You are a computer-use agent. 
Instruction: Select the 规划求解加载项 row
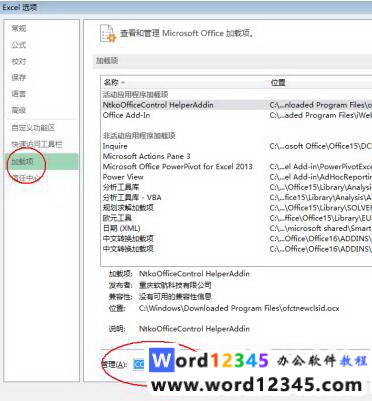pos(236,208)
